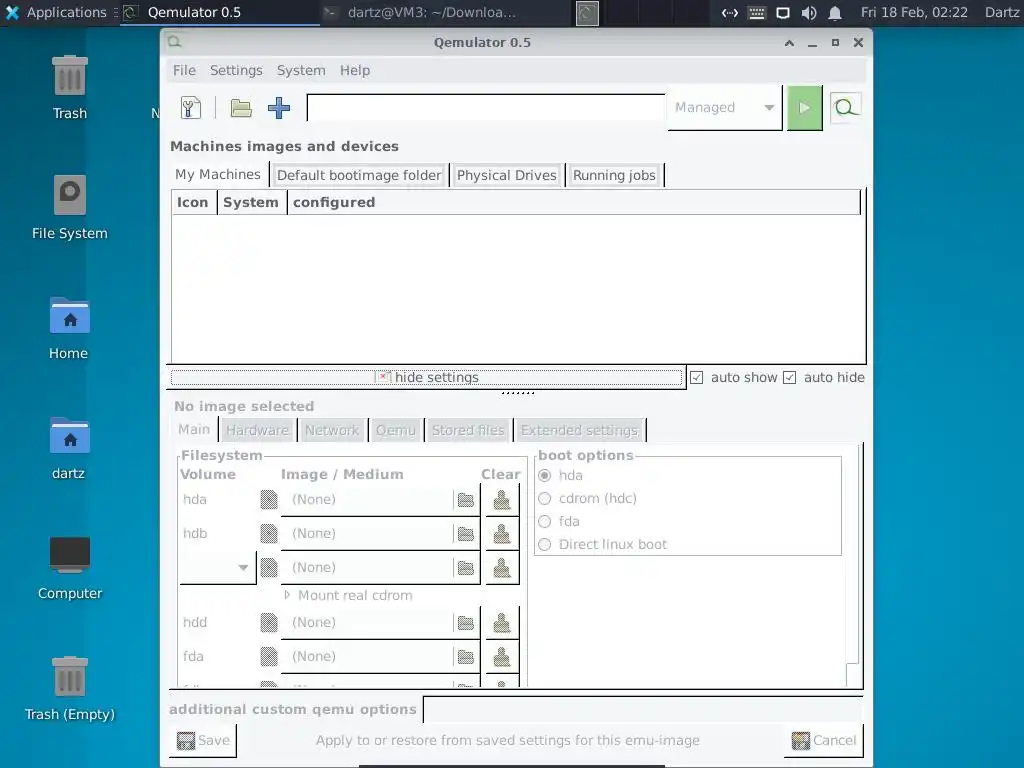
Task: Click notification bell in top panel
Action: pyautogui.click(x=835, y=13)
